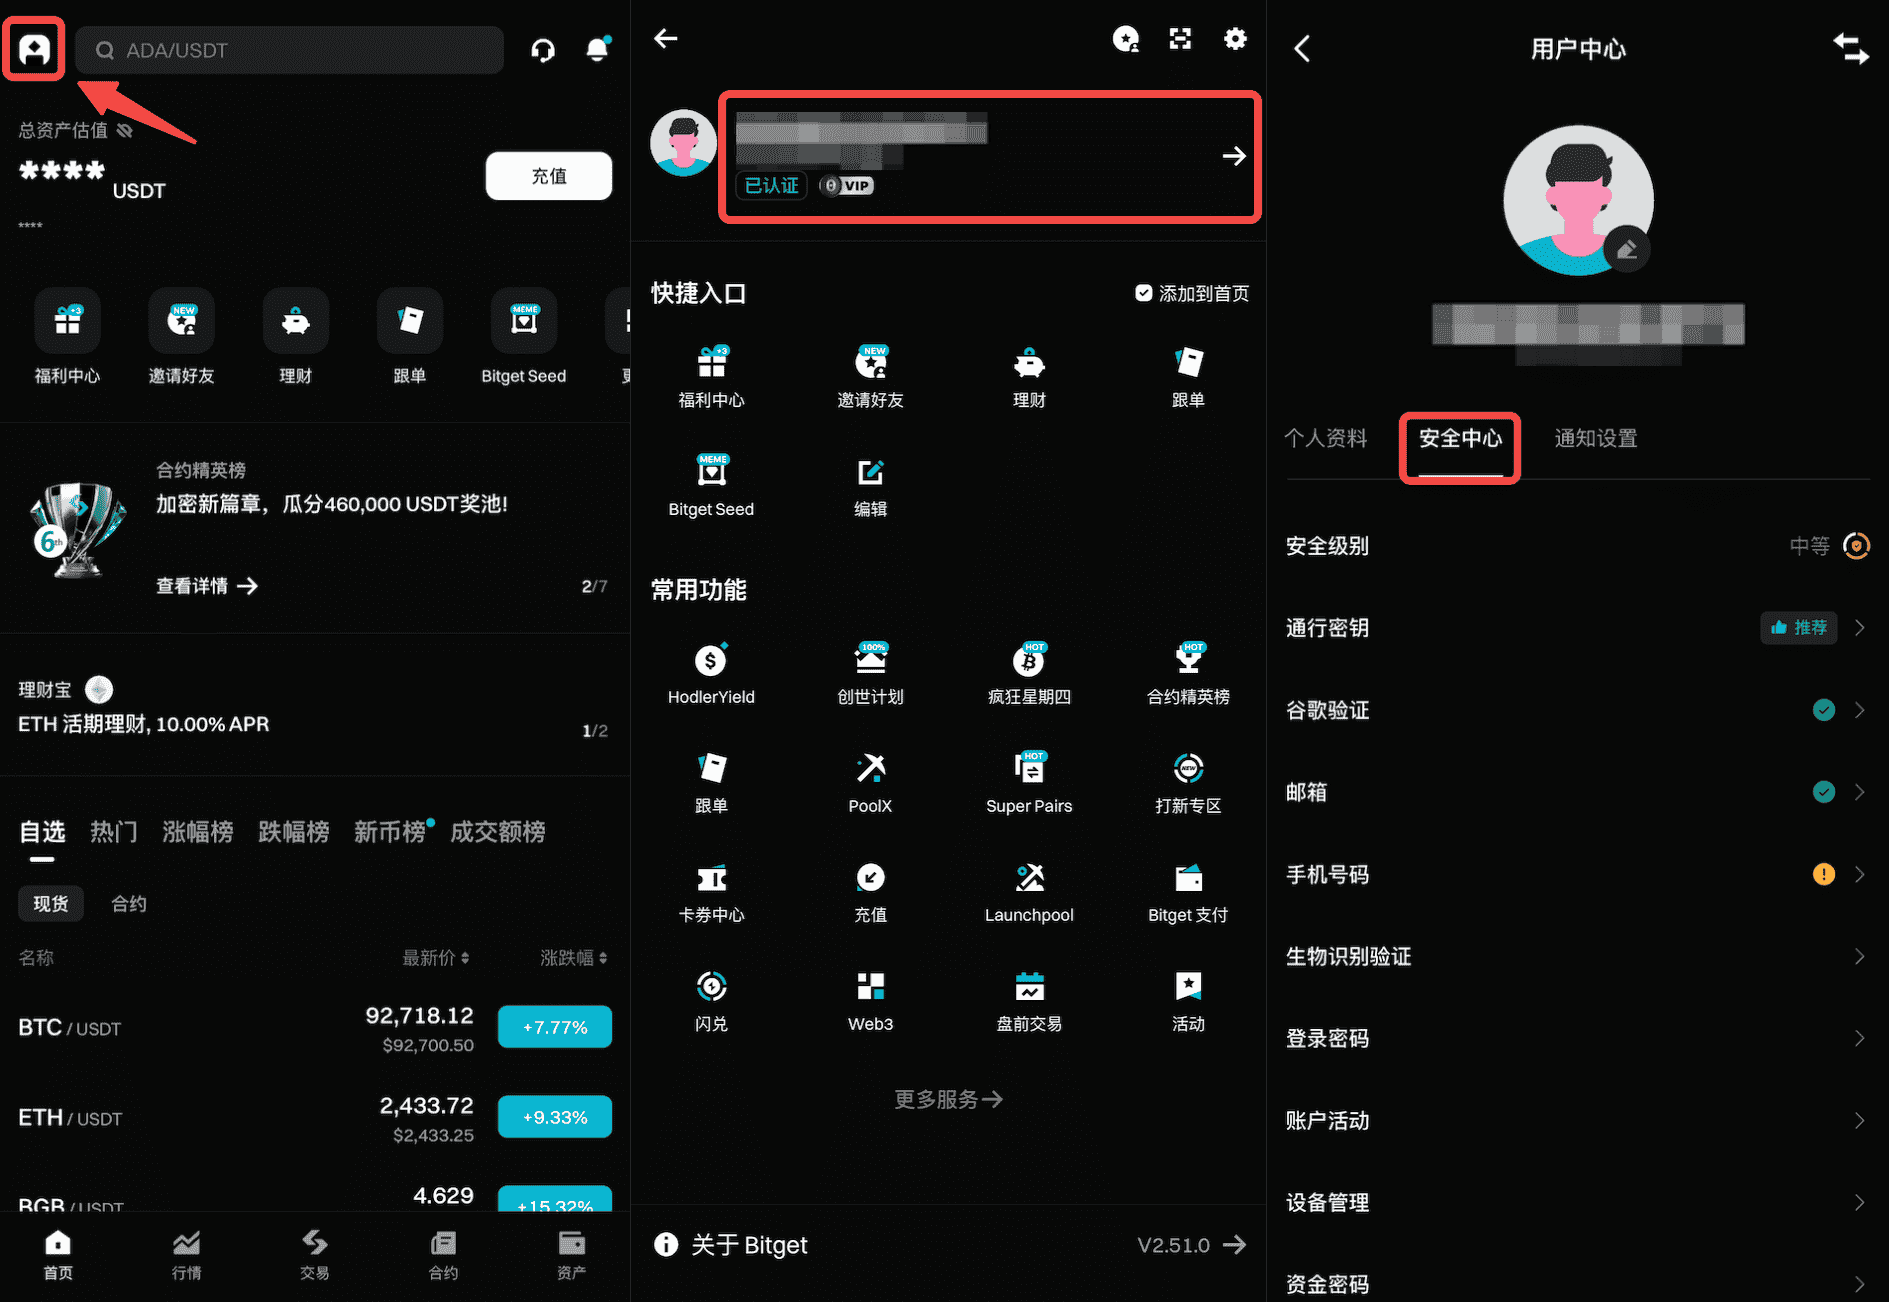Click ETH +9.33% change badge
Screen dimensions: 1889x1302
[555, 1117]
